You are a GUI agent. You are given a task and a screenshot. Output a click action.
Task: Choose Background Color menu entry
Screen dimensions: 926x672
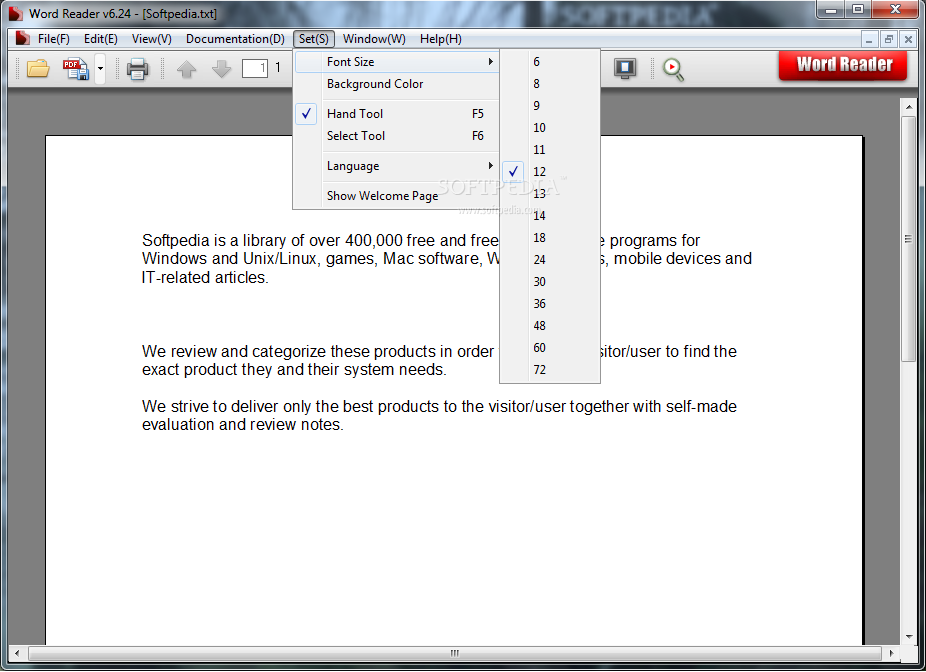(396, 84)
